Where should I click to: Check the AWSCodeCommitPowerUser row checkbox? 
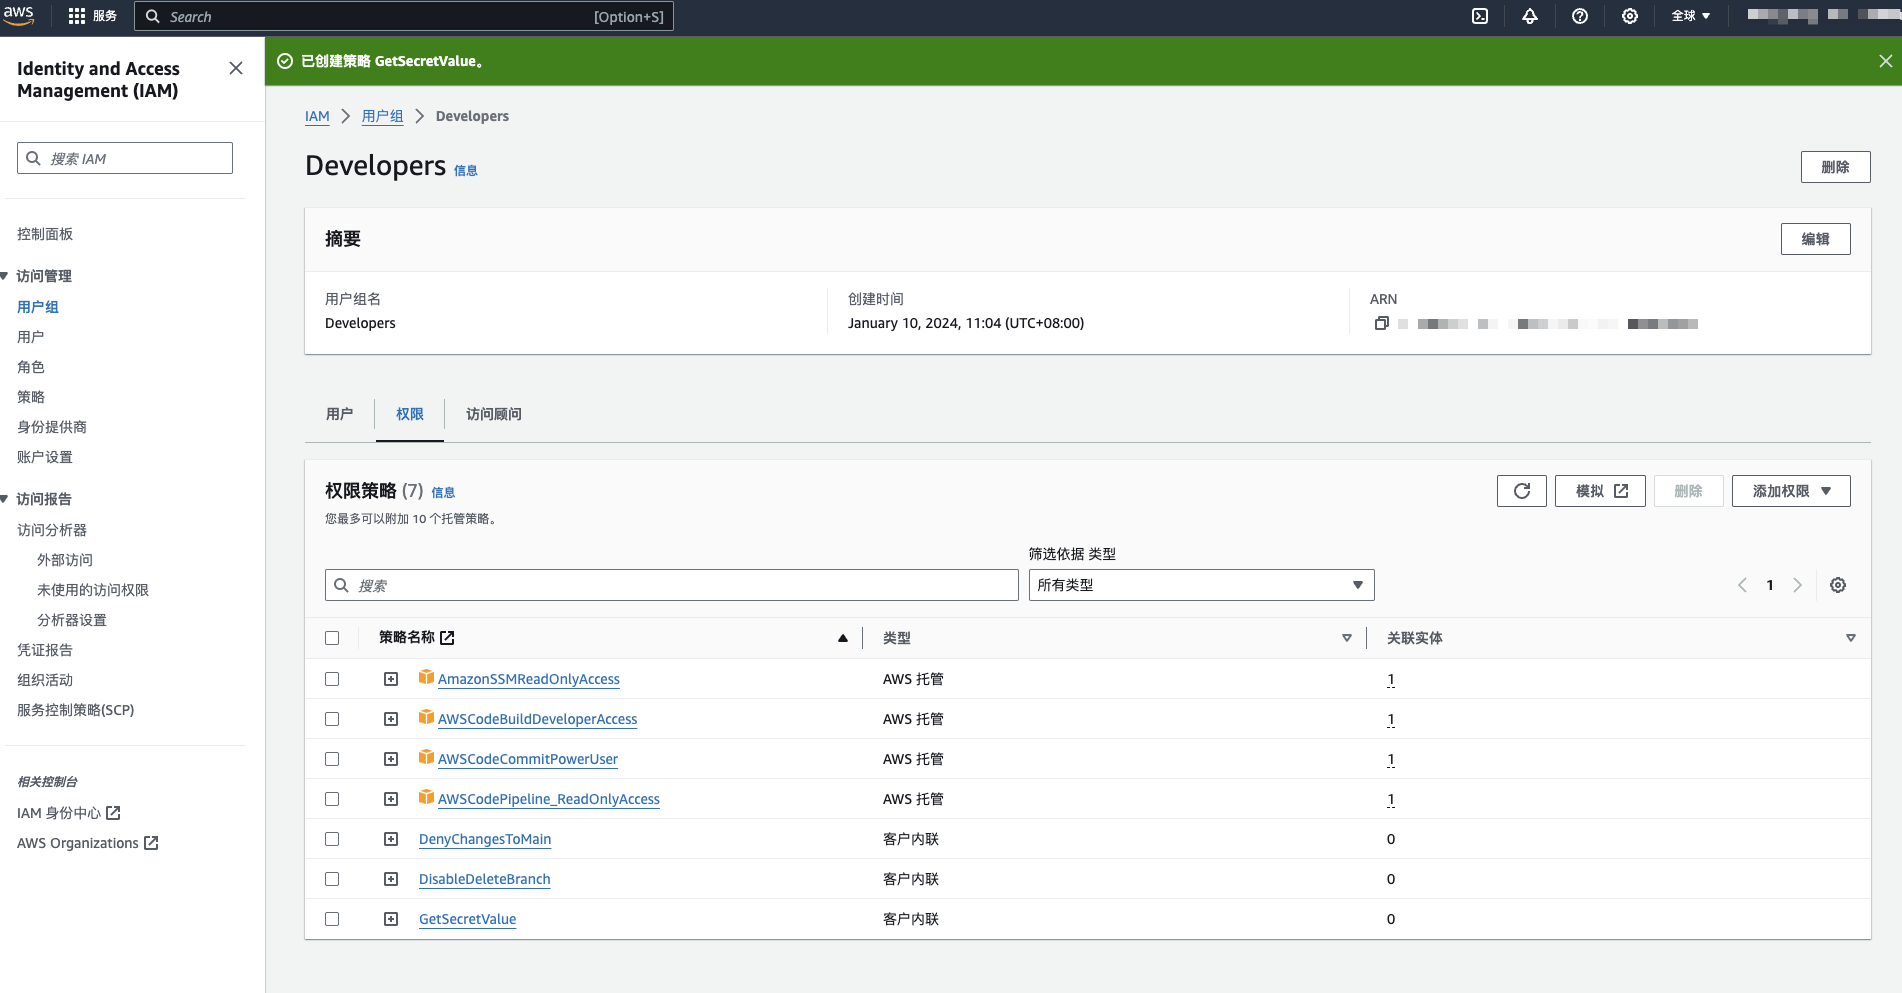pyautogui.click(x=332, y=759)
